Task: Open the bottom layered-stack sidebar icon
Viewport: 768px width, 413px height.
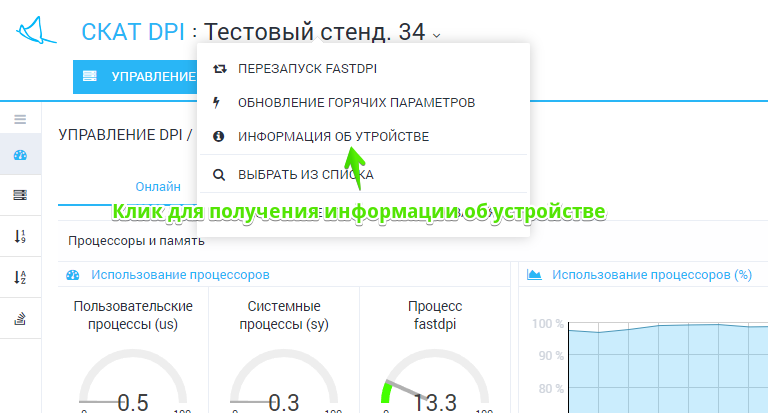Action: [20, 318]
